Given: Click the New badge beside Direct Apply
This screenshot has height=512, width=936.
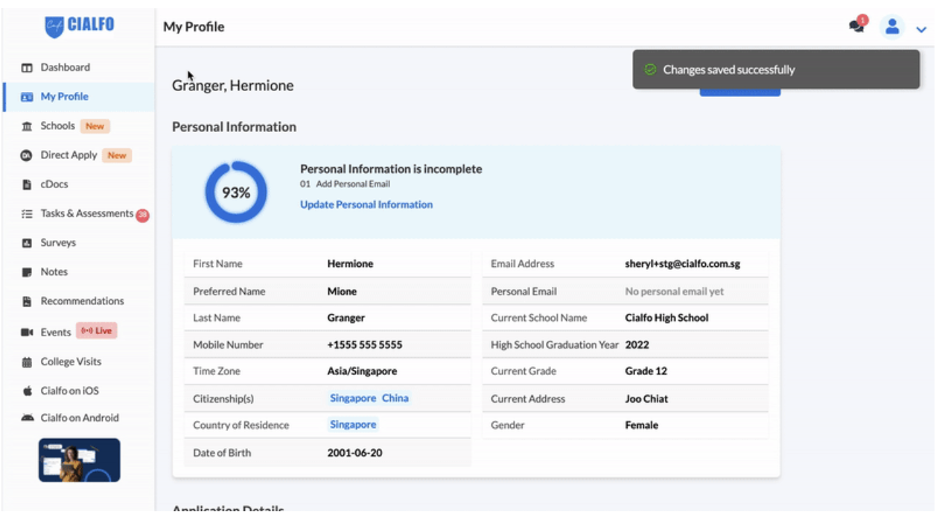Looking at the screenshot, I should 117,156.
